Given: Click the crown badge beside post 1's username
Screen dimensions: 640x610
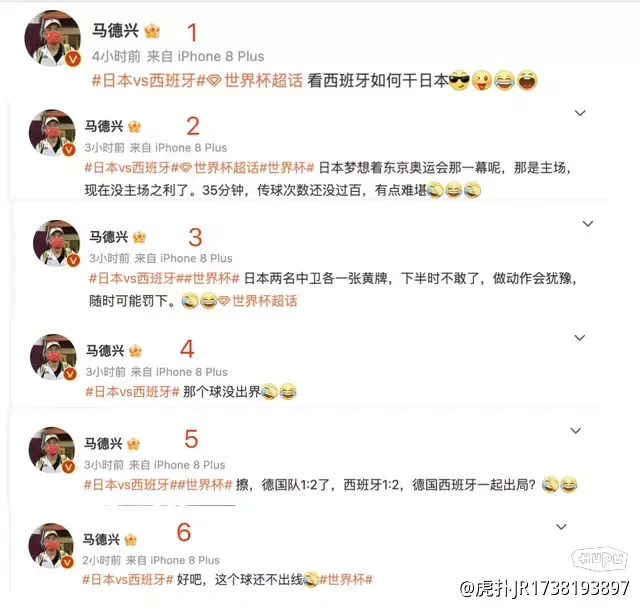Looking at the screenshot, I should [152, 31].
